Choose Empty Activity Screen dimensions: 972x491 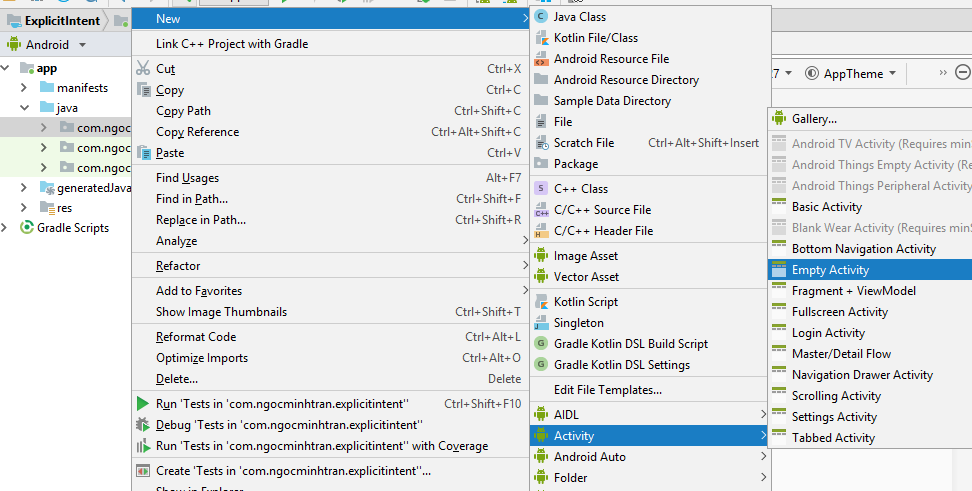(870, 270)
